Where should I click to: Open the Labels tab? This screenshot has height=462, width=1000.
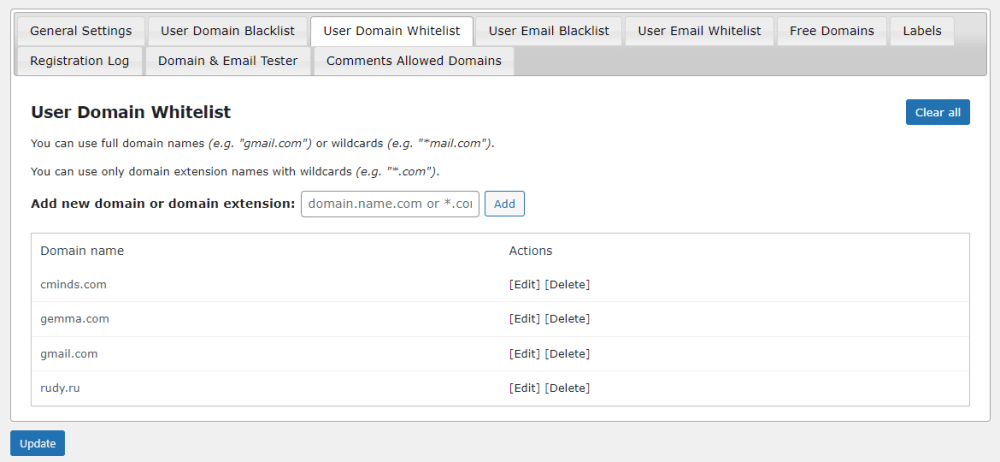click(x=921, y=31)
